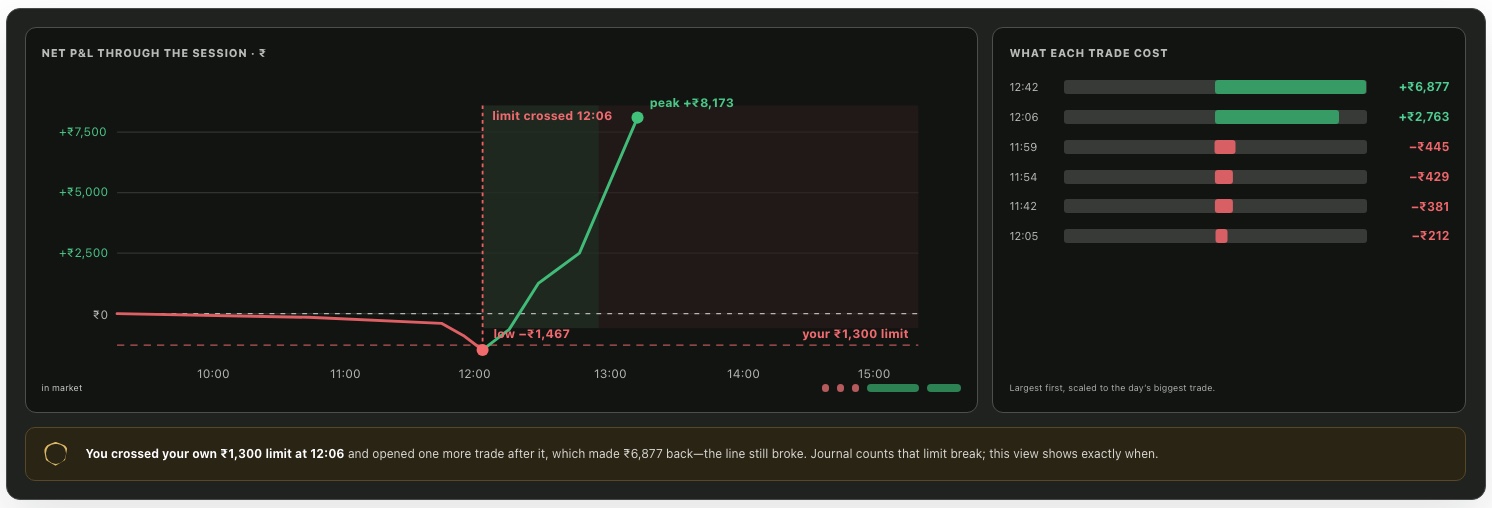Click the '12:42' trade time label

coord(1024,87)
